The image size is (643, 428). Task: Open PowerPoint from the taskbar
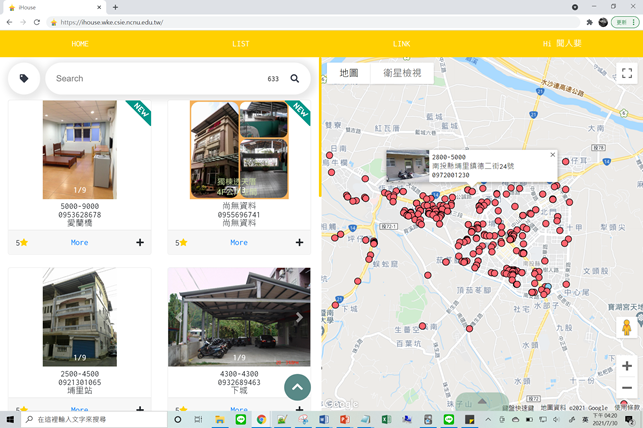coord(344,419)
